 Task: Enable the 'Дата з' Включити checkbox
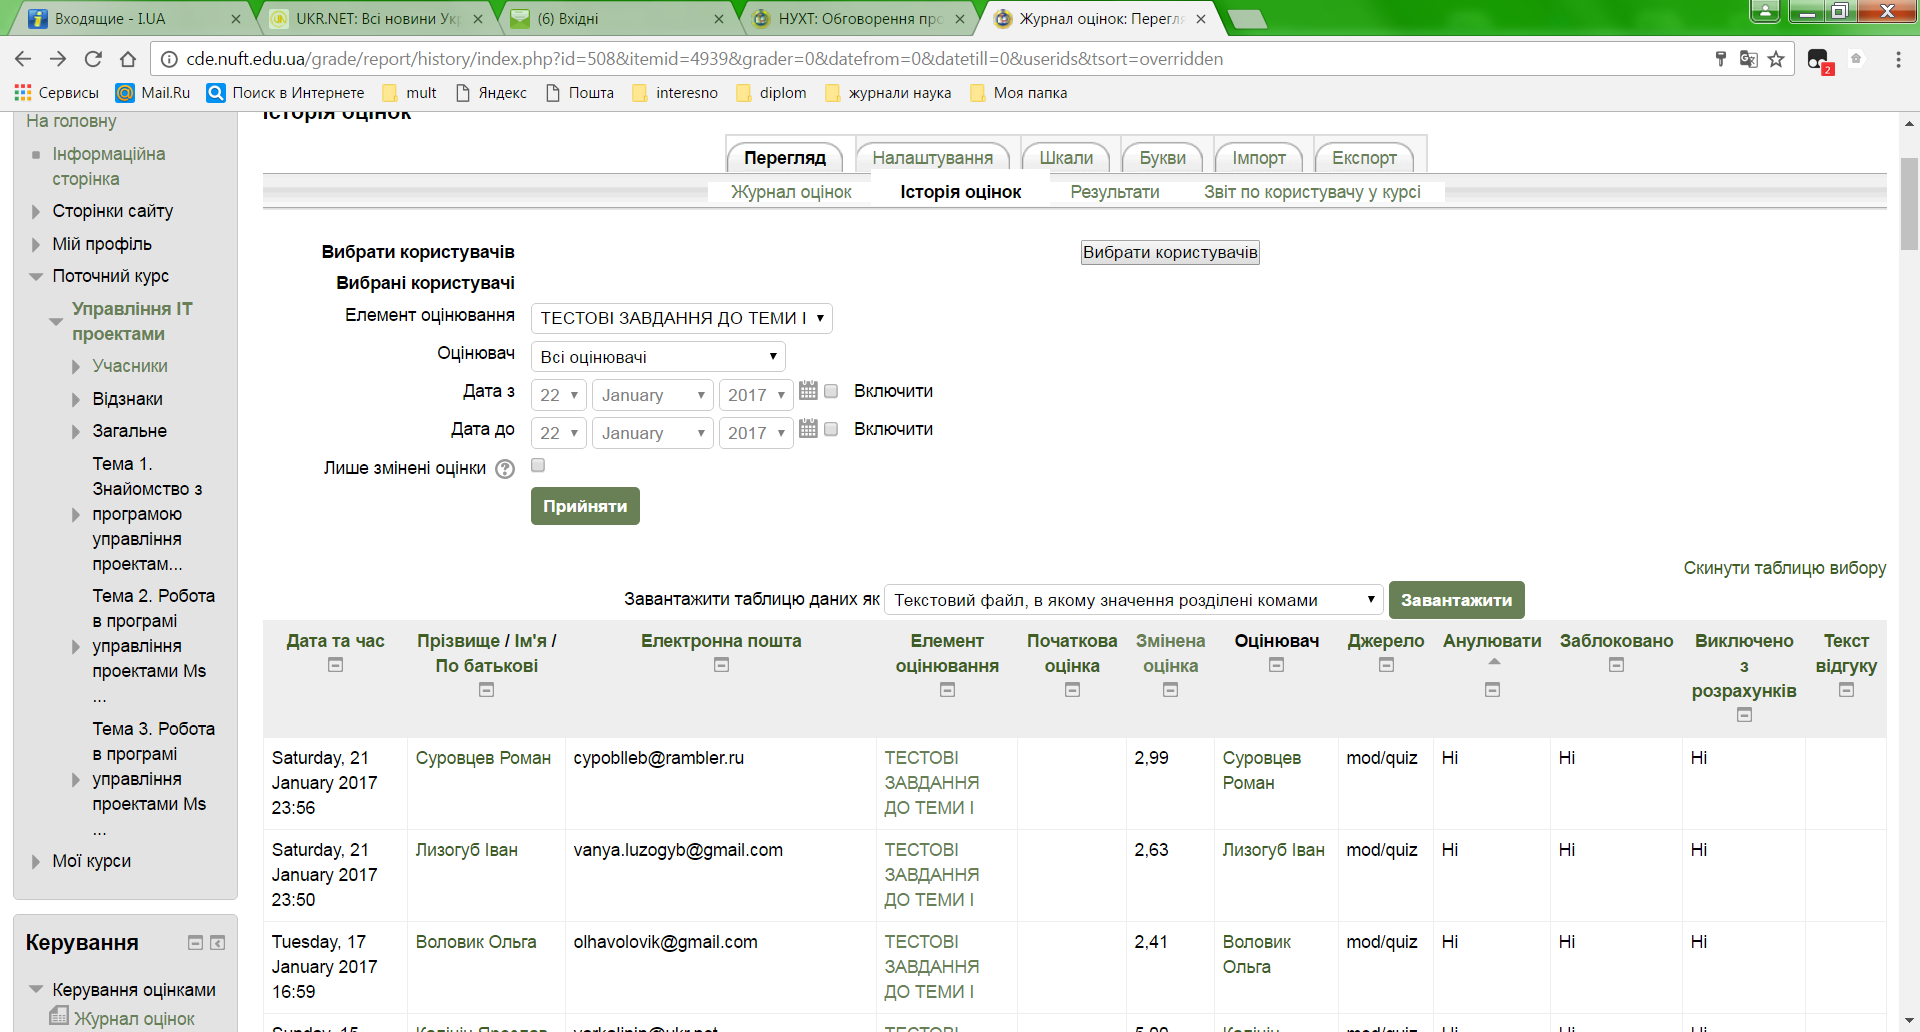[831, 391]
